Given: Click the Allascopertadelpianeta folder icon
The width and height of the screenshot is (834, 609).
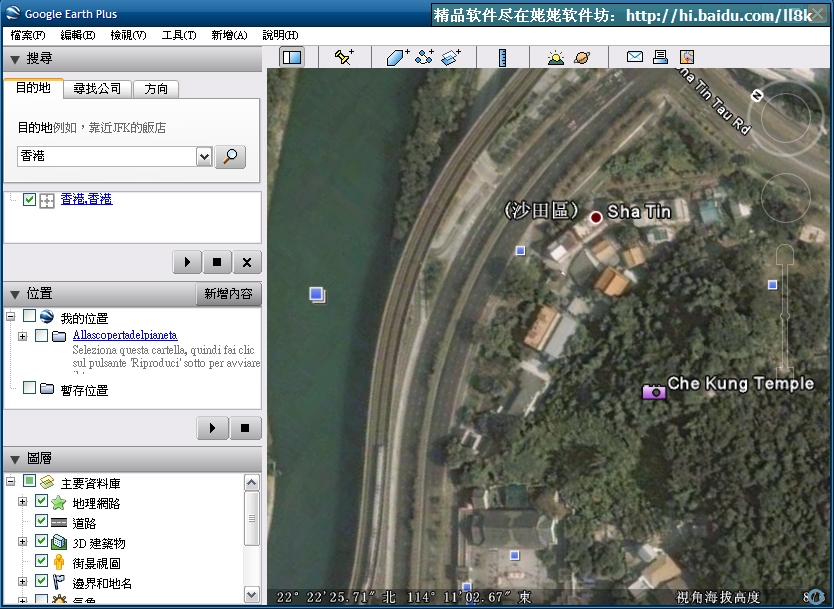Looking at the screenshot, I should point(59,336).
